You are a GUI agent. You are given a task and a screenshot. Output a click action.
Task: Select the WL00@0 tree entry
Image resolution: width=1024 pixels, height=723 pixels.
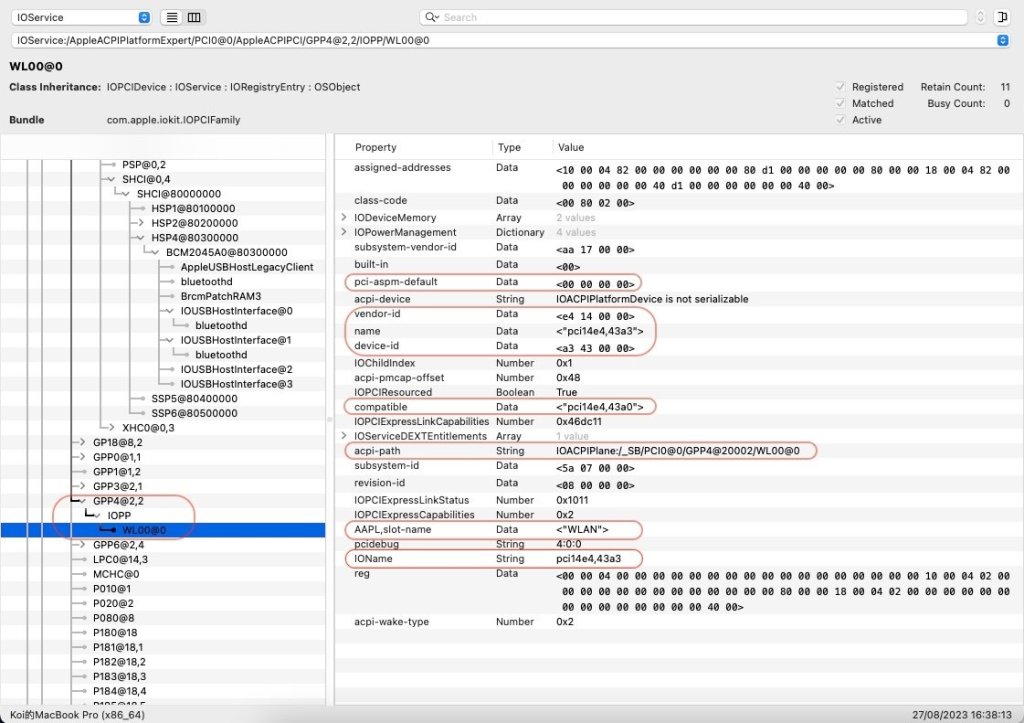pyautogui.click(x=144, y=530)
